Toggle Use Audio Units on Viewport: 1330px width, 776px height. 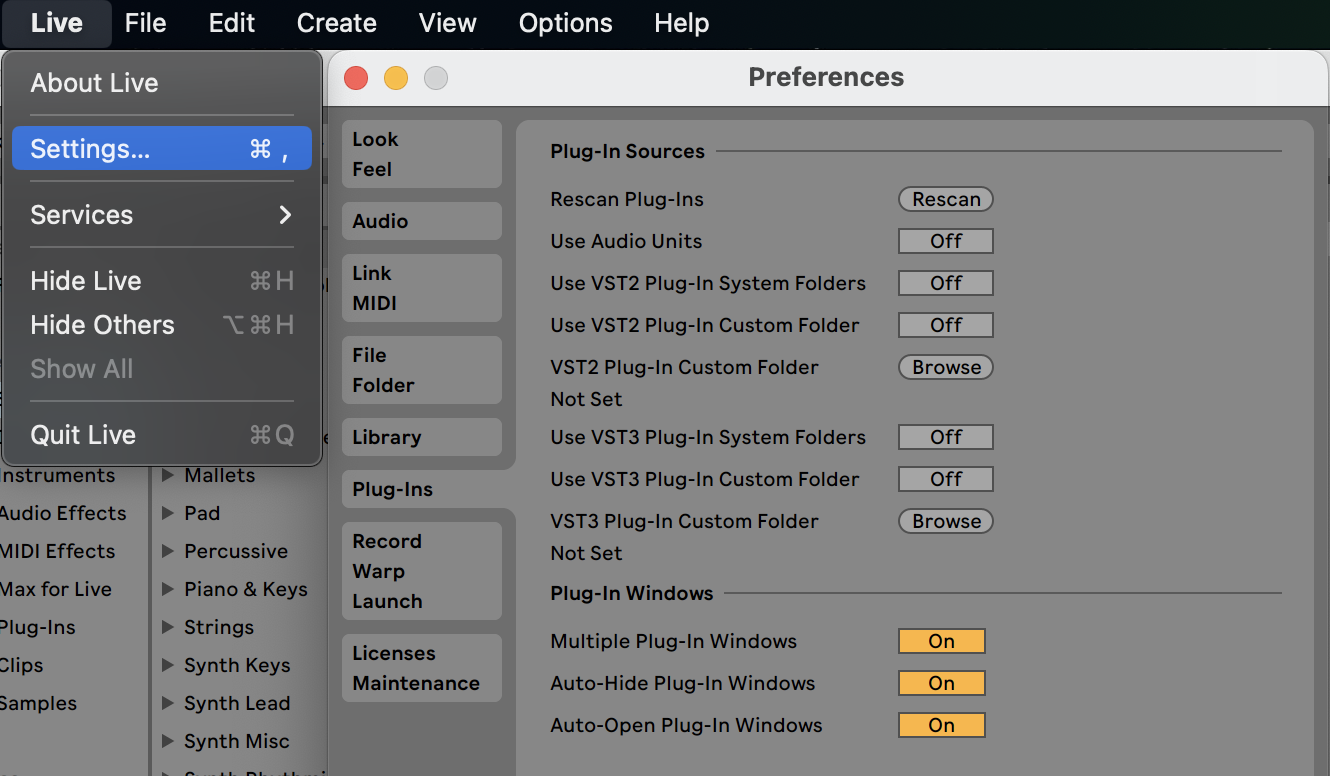tap(945, 241)
